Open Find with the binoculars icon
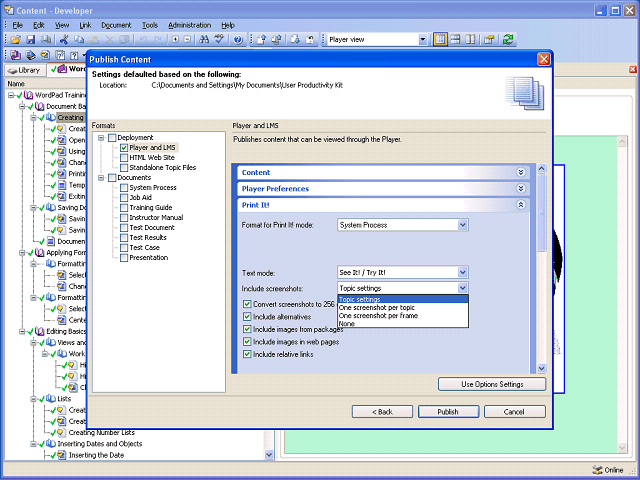Image resolution: width=640 pixels, height=480 pixels. 204,40
